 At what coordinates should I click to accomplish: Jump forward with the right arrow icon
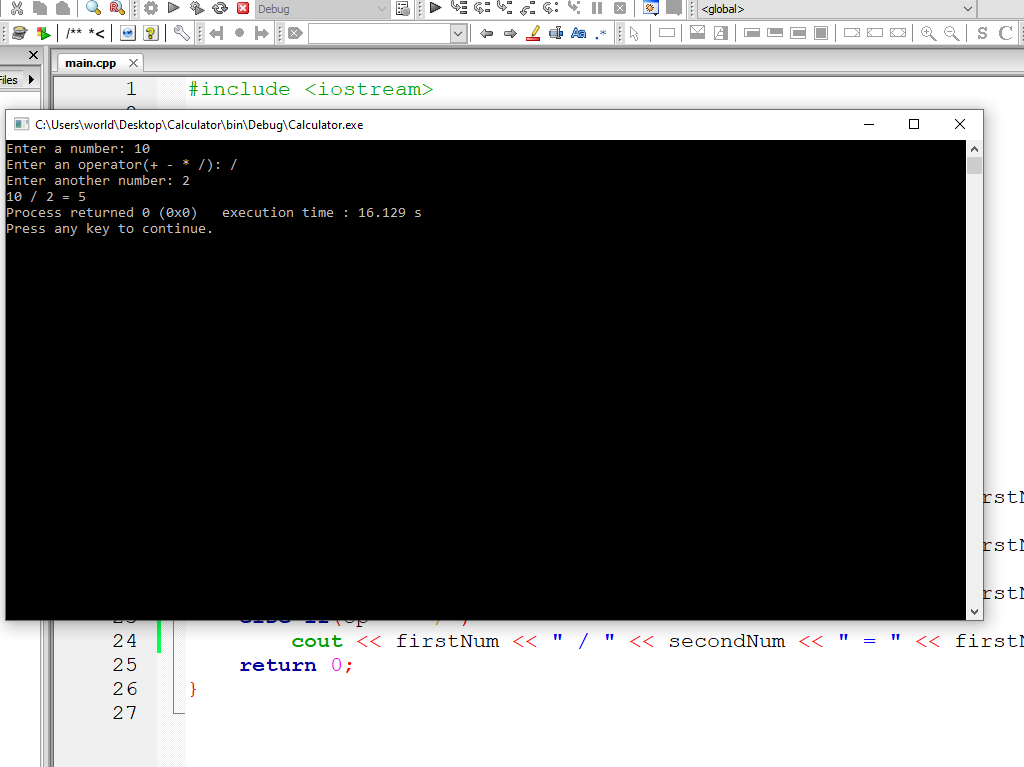point(262,33)
